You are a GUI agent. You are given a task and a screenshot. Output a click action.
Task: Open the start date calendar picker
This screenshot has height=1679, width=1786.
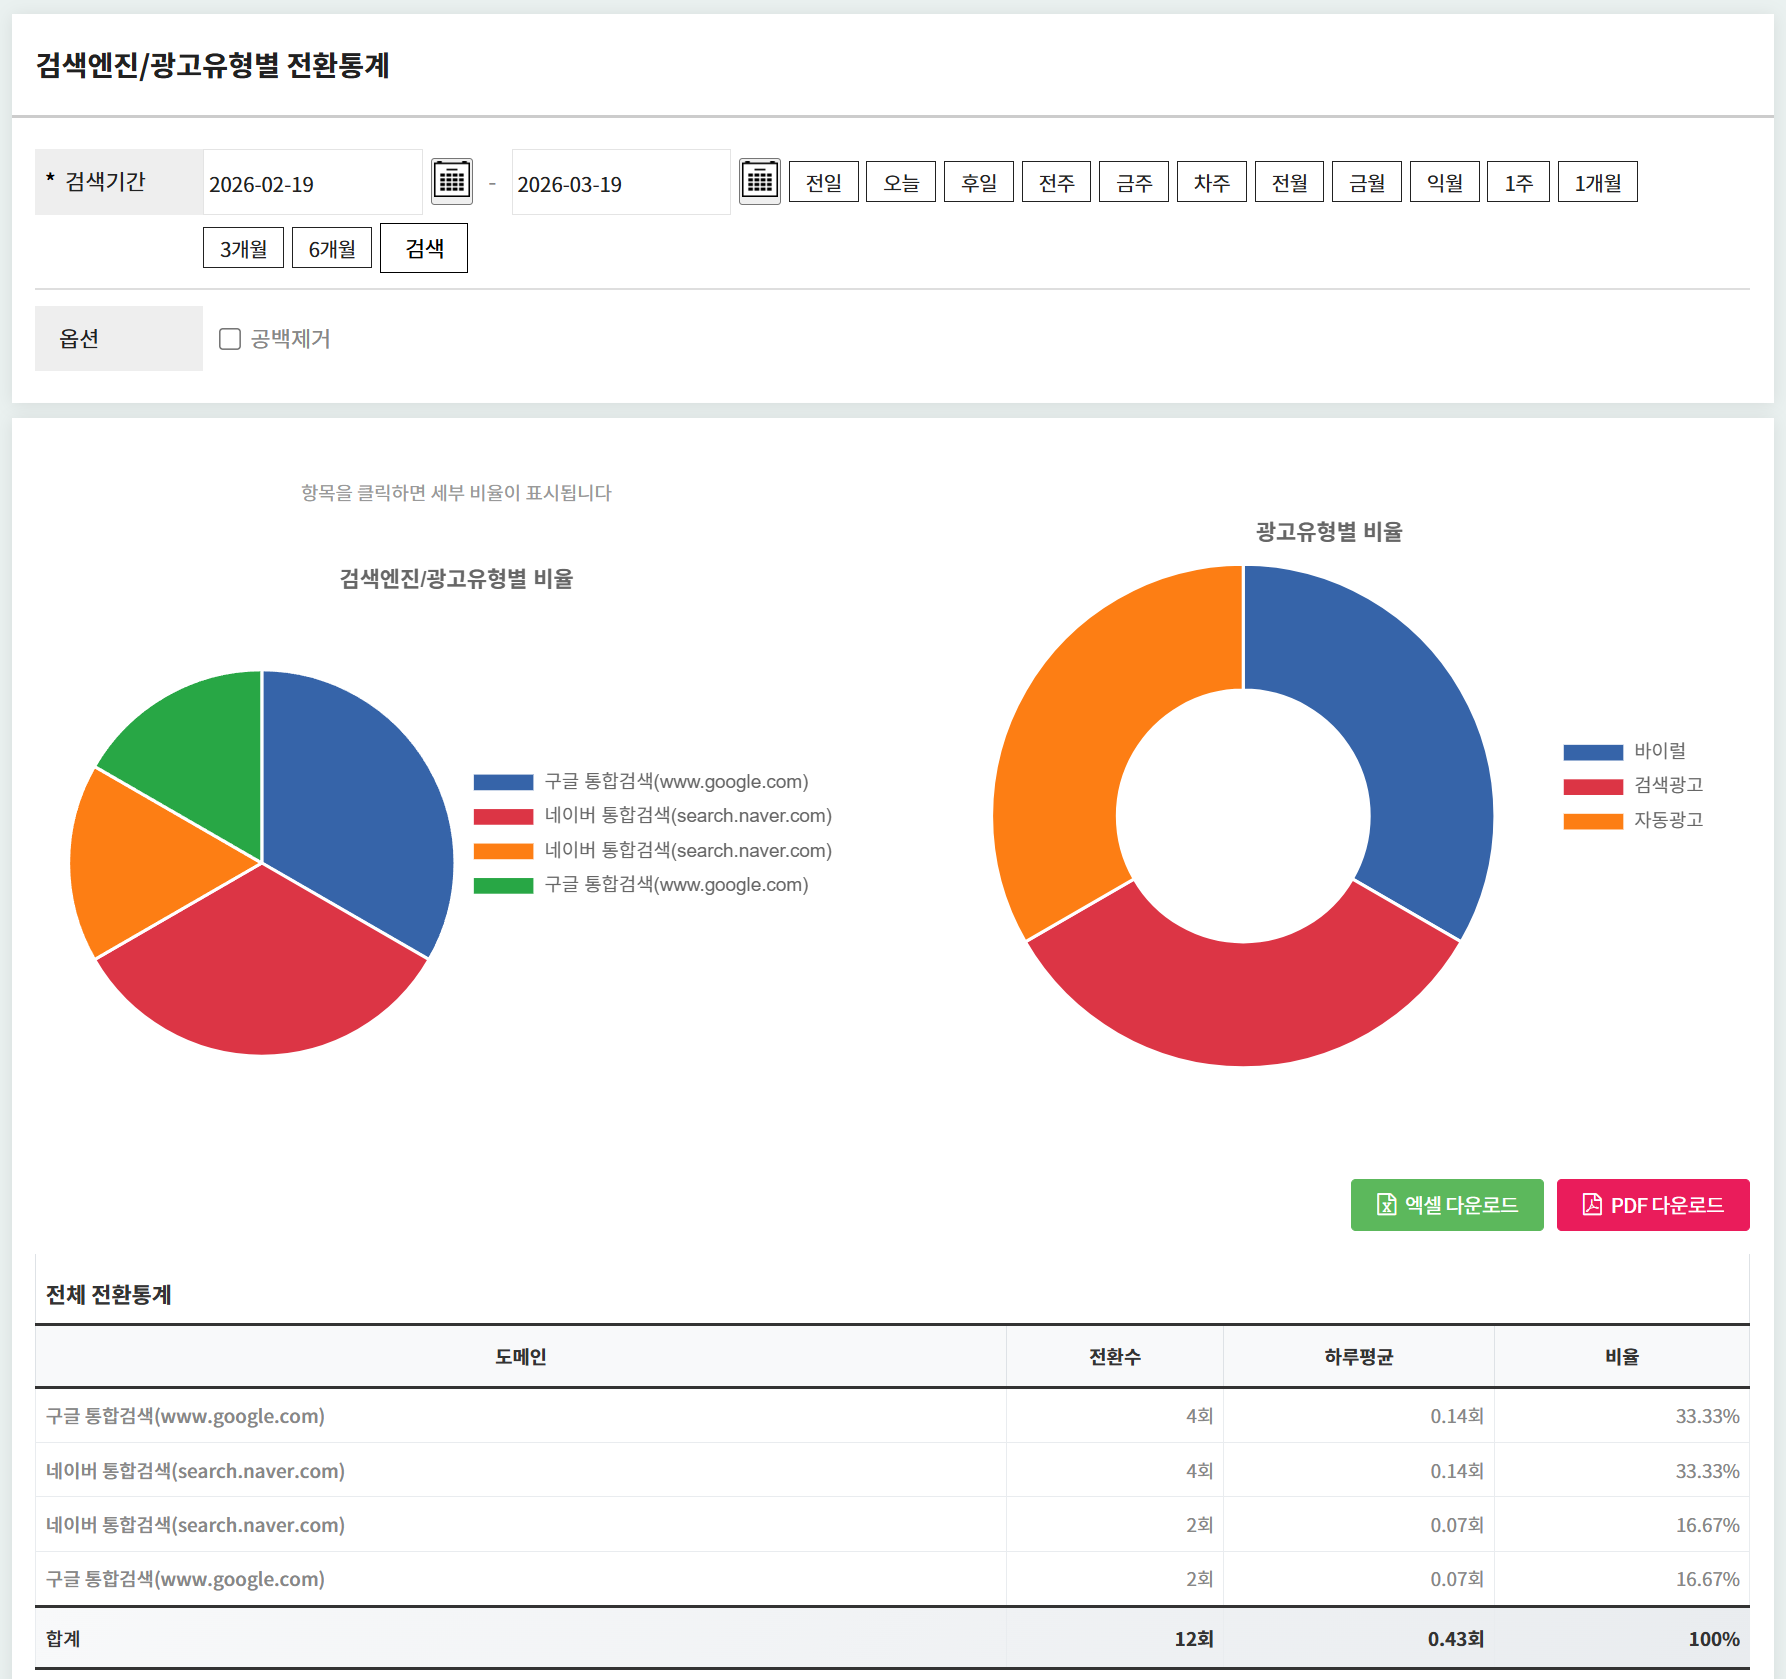tap(452, 181)
